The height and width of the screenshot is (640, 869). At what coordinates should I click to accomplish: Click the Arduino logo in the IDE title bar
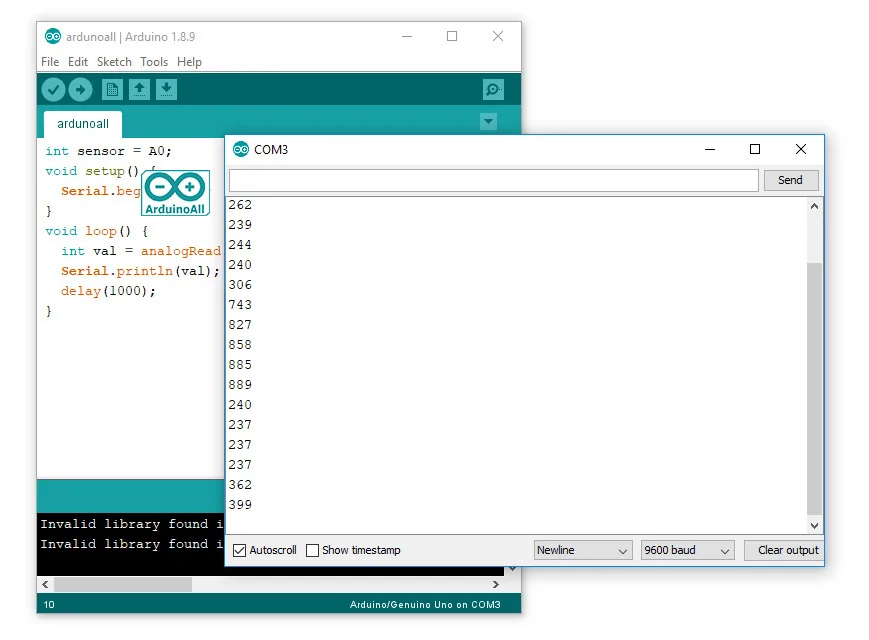pos(53,37)
